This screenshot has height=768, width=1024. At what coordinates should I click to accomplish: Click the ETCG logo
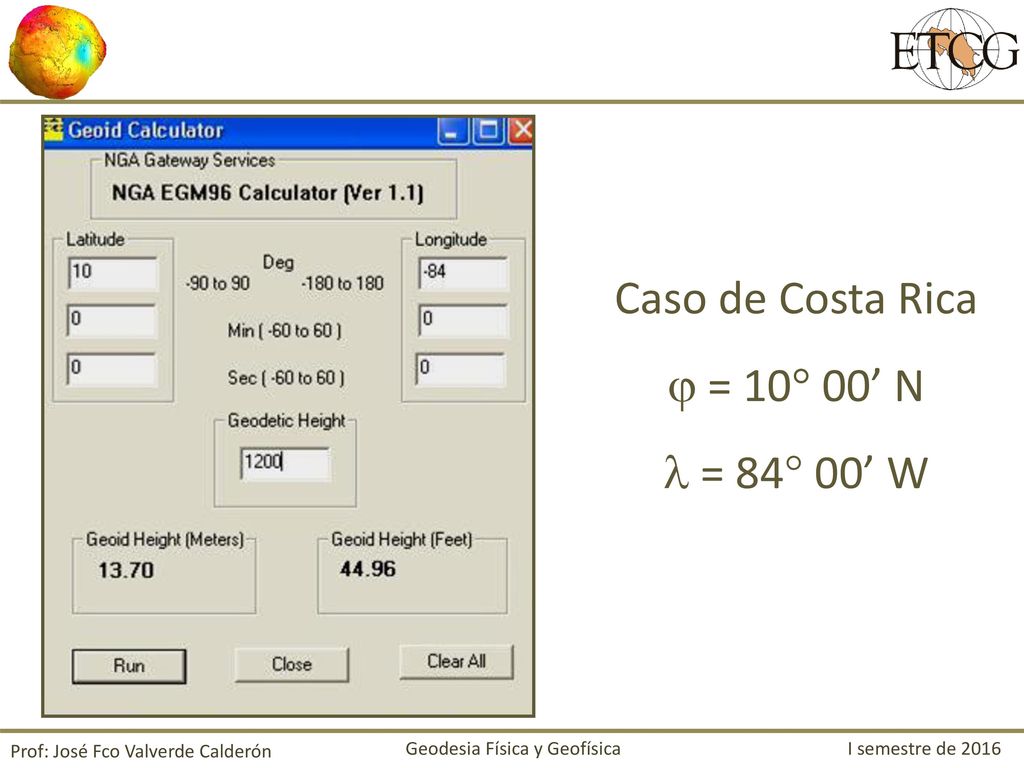click(955, 50)
